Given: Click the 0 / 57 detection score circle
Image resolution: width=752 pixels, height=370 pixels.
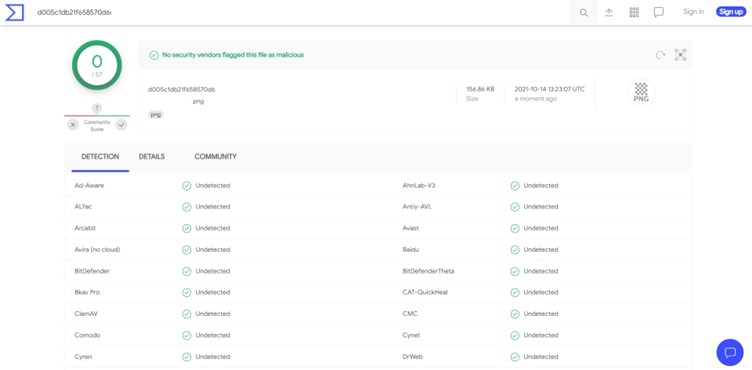Looking at the screenshot, I should pos(97,65).
